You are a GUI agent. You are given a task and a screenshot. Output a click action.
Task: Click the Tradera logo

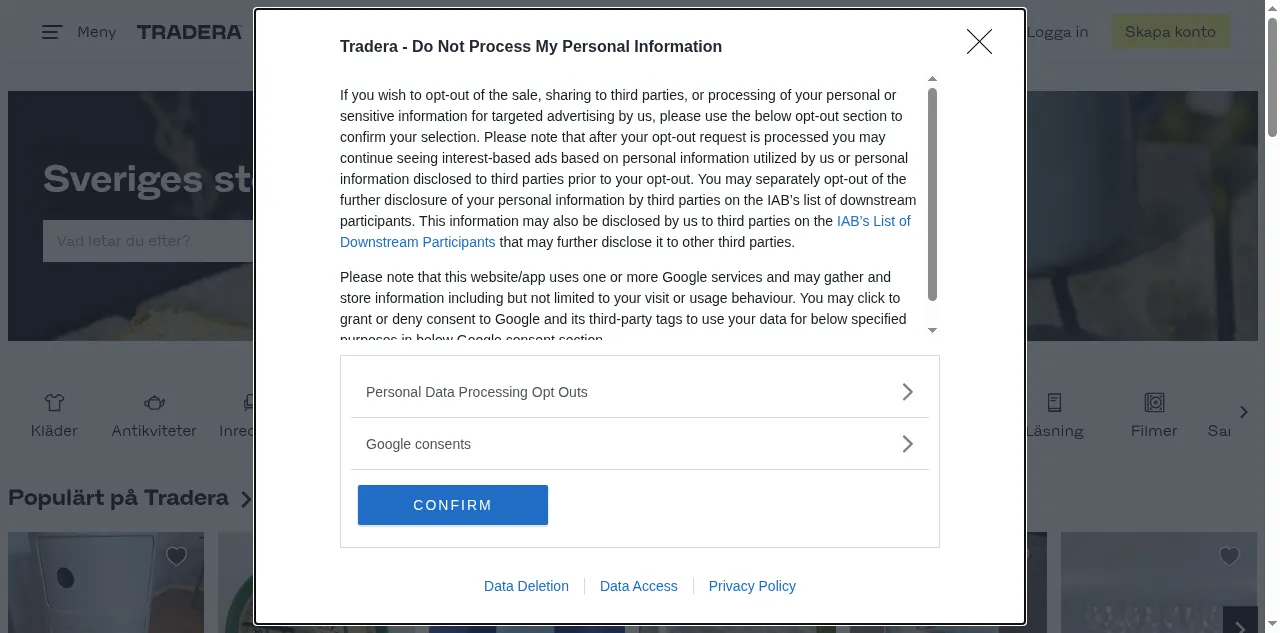[190, 32]
